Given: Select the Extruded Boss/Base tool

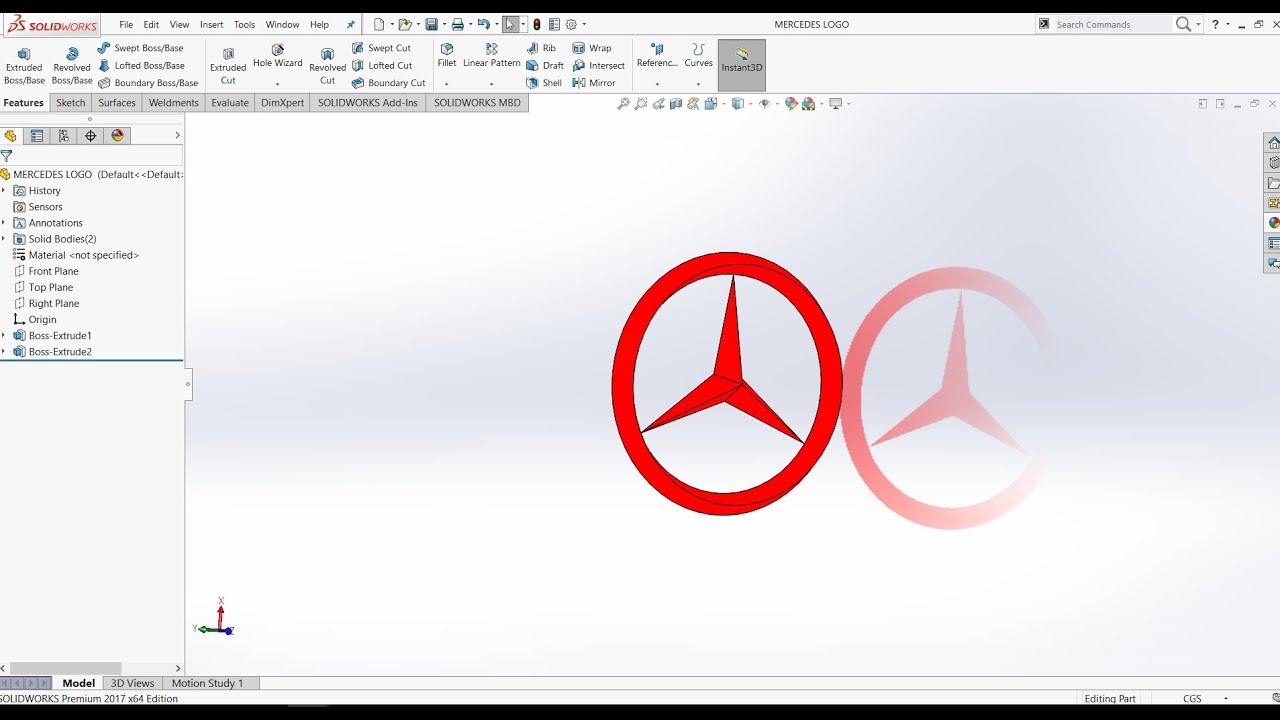Looking at the screenshot, I should point(24,66).
